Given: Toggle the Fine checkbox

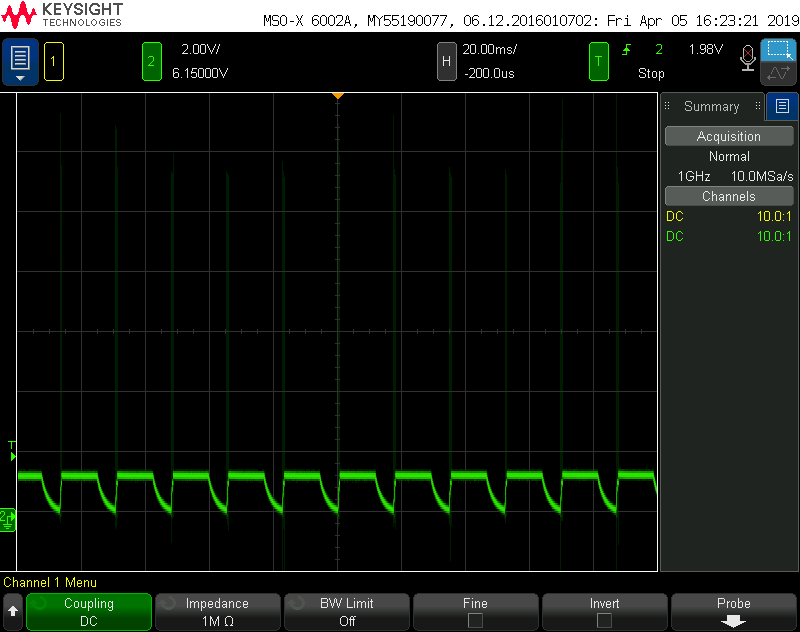Looking at the screenshot, I should (476, 621).
